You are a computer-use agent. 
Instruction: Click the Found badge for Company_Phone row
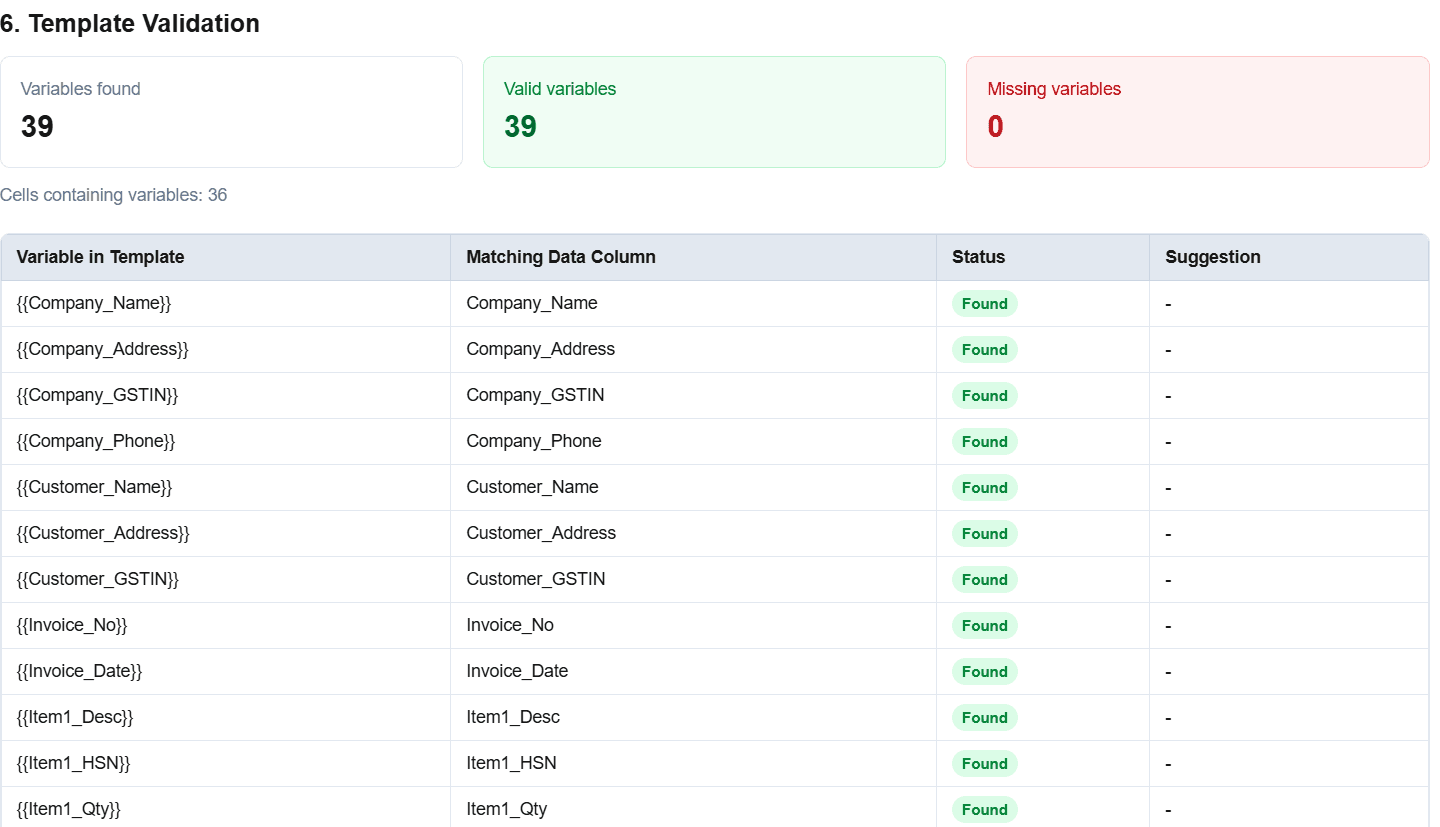point(985,442)
